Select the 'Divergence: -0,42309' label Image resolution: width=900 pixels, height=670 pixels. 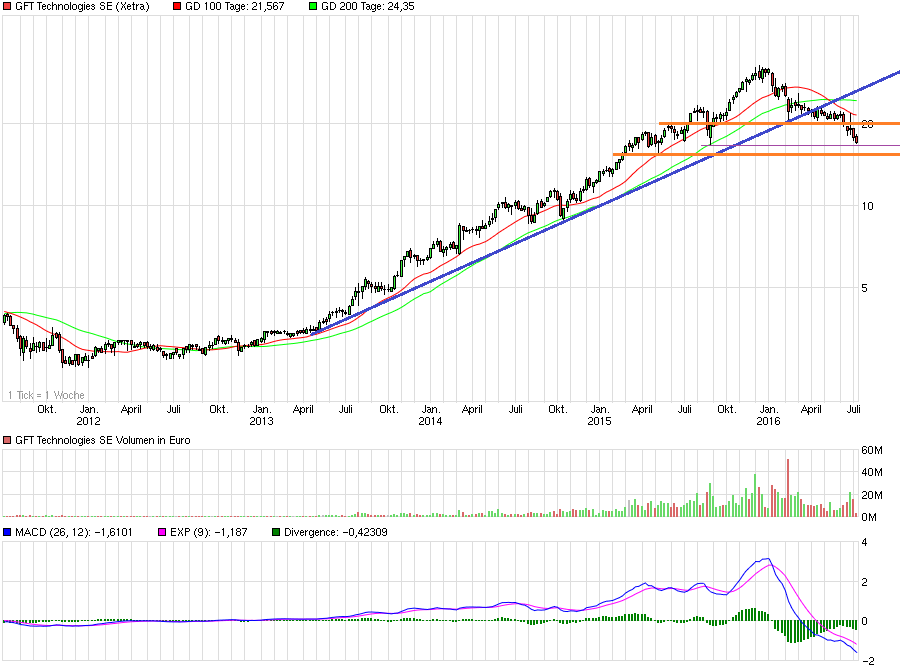(x=336, y=532)
